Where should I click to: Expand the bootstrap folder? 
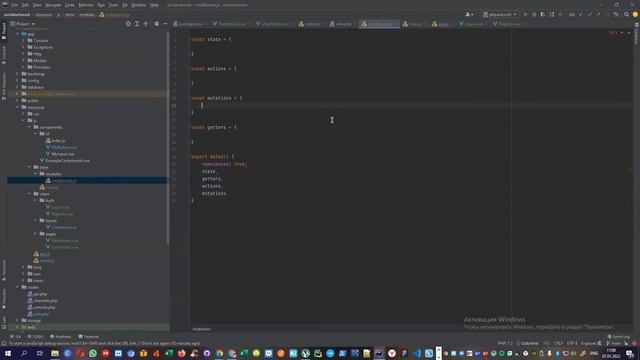(18, 74)
